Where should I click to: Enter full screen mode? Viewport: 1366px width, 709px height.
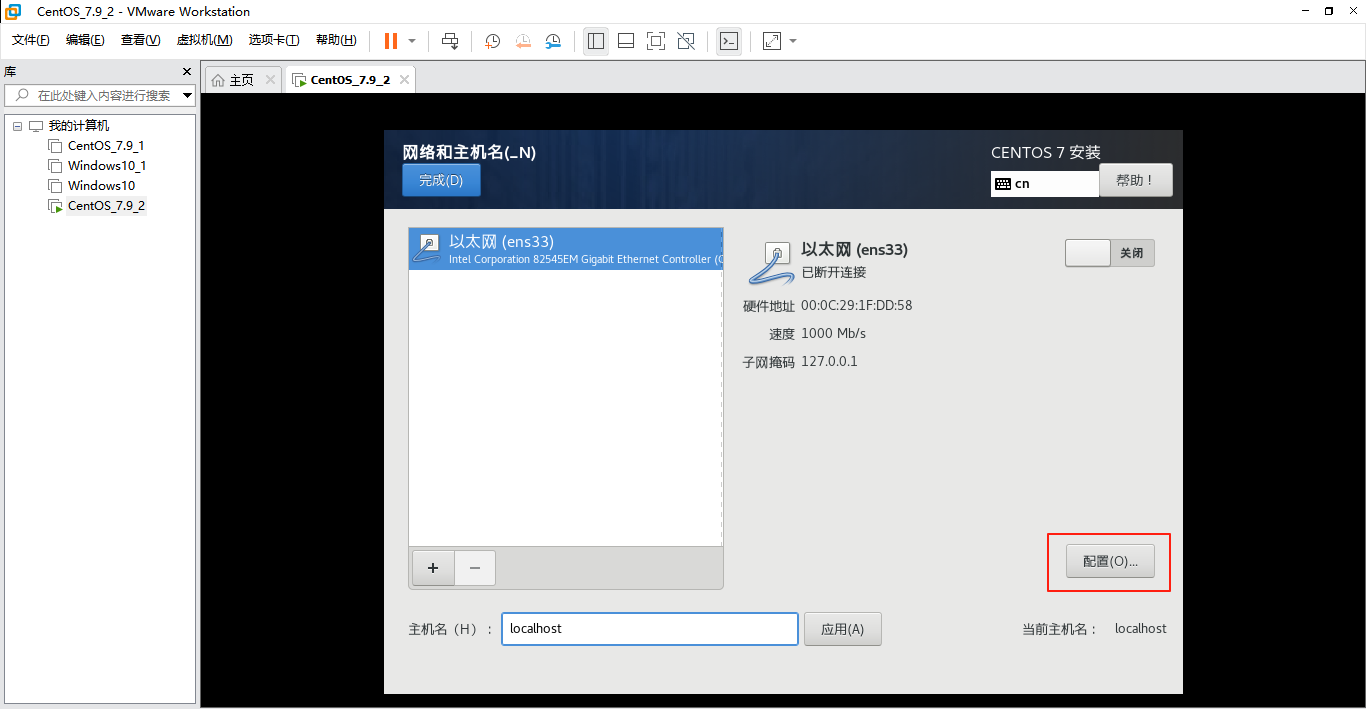(x=656, y=41)
